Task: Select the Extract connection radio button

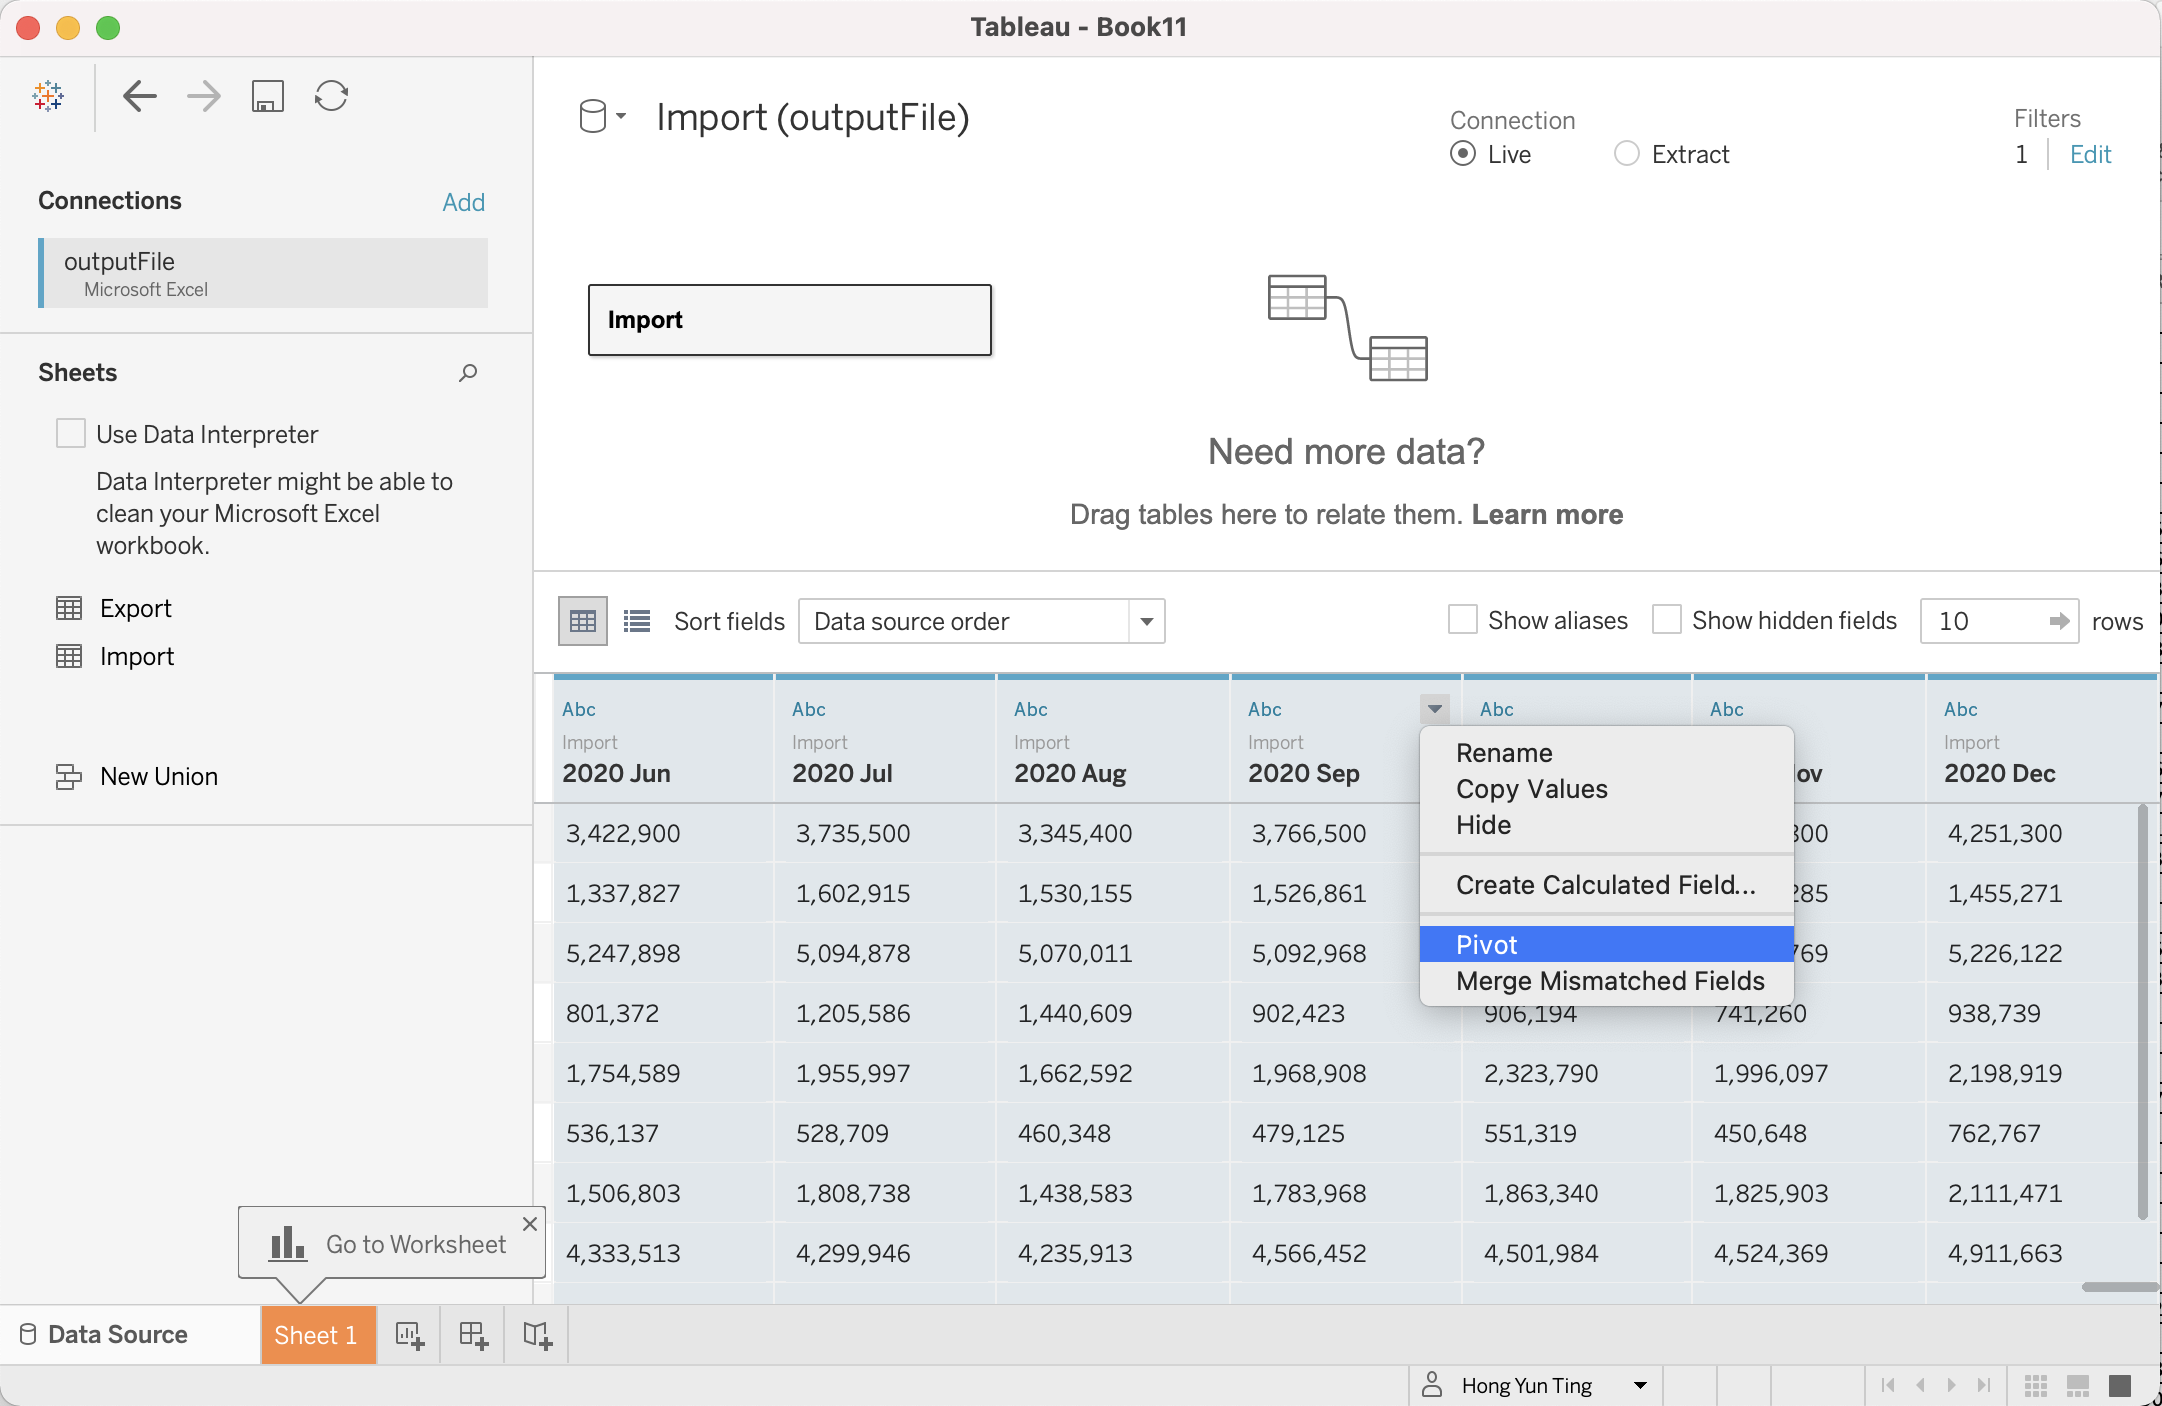Action: (x=1627, y=154)
